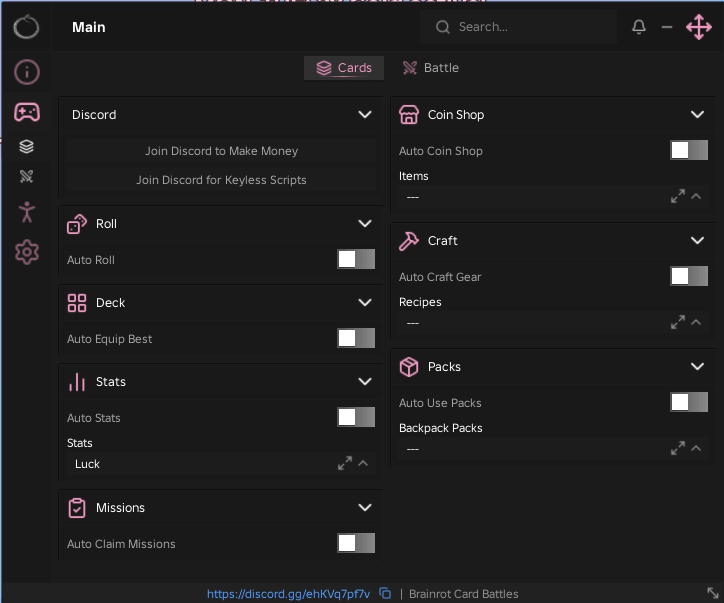This screenshot has width=724, height=603.
Task: Toggle Auto Coin Shop switch
Action: (x=688, y=150)
